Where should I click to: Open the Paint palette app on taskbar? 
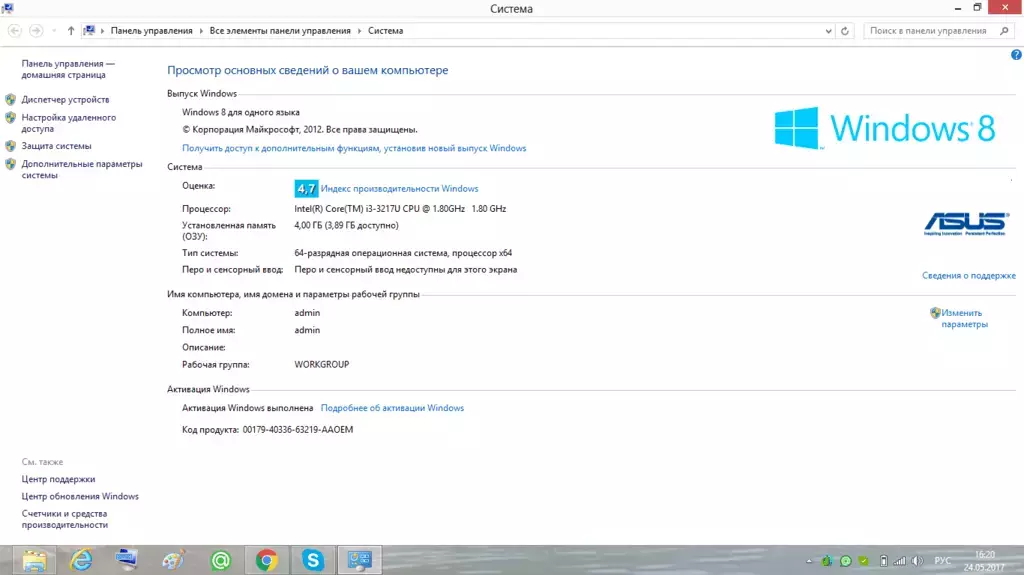173,561
